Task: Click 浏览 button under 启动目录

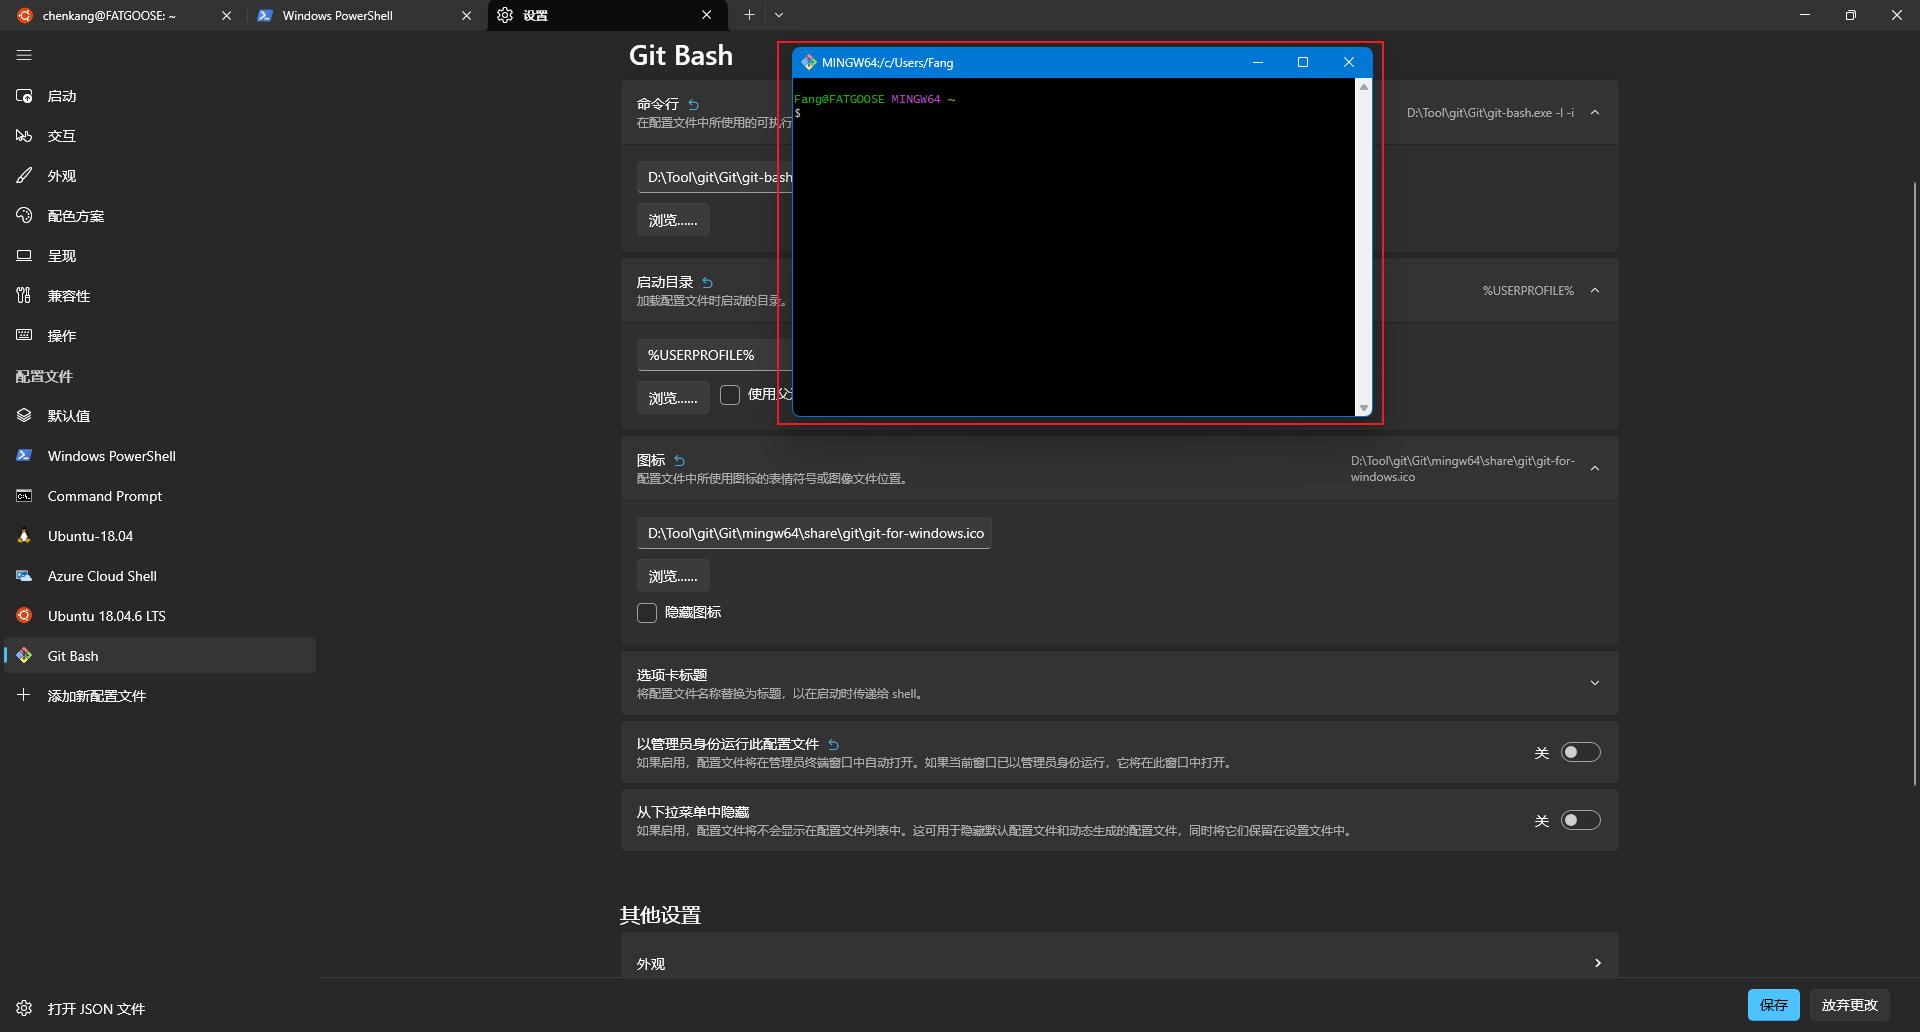Action: click(673, 398)
